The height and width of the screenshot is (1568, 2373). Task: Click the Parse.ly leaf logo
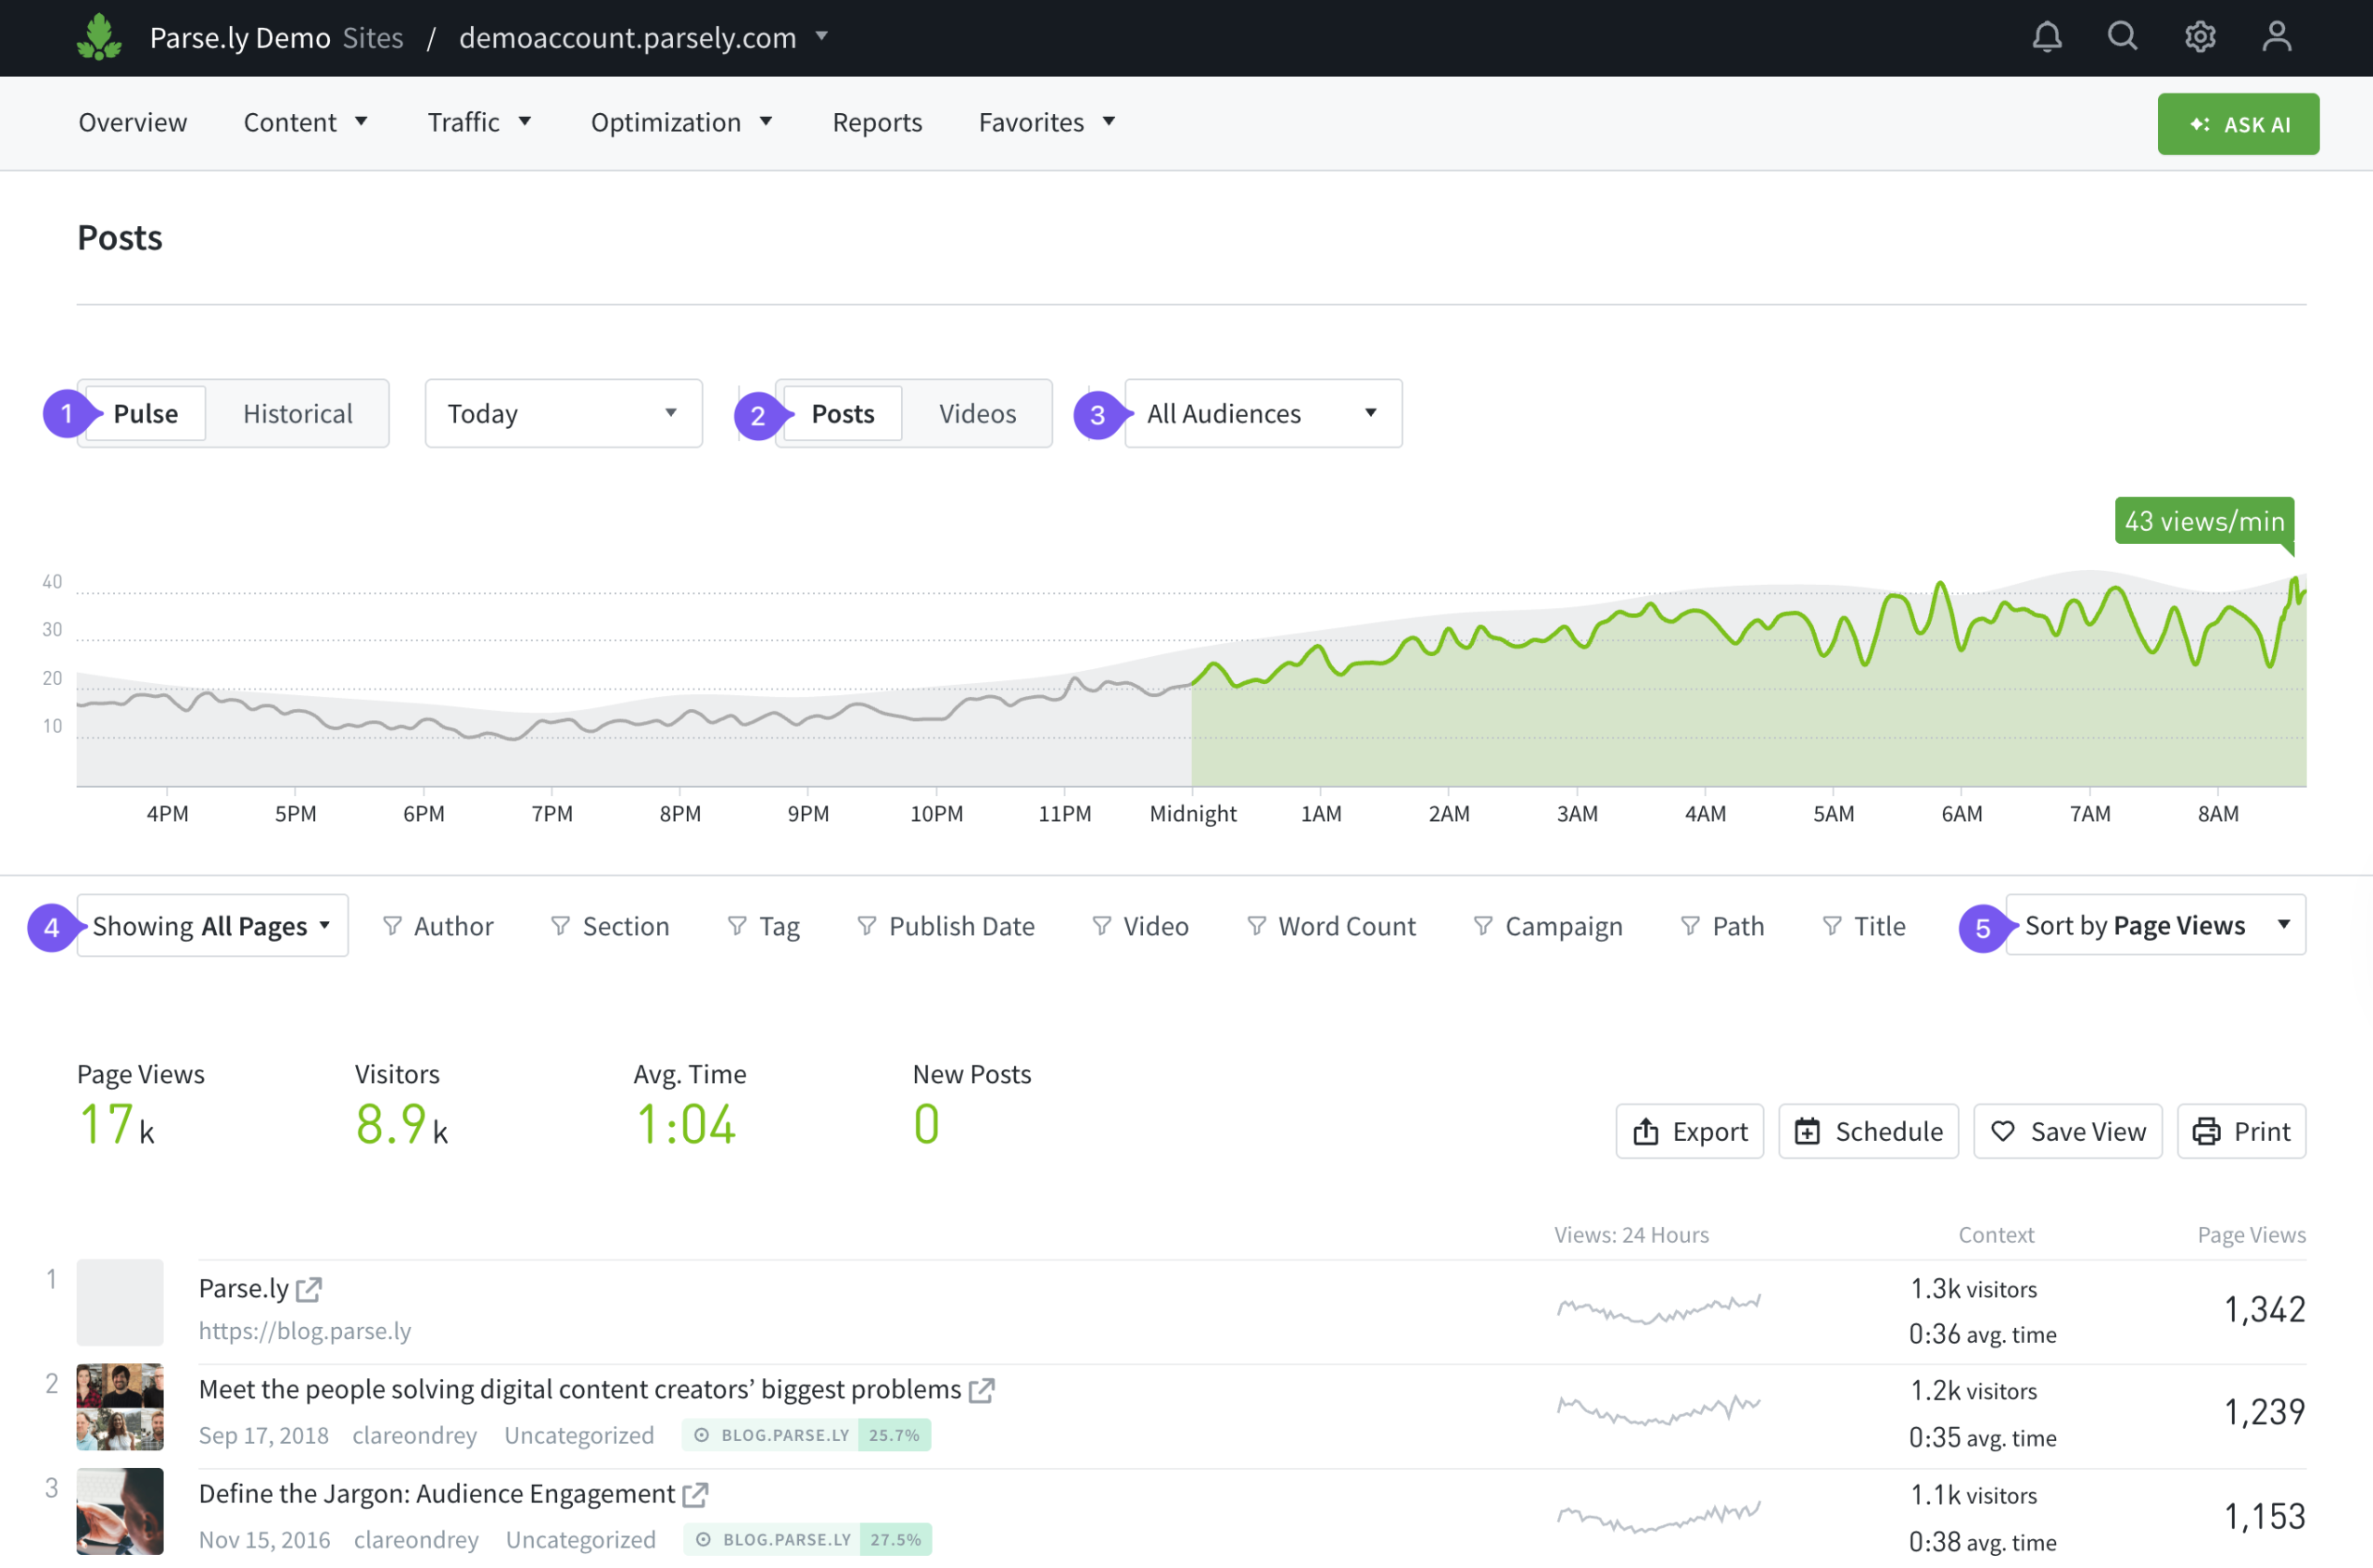pyautogui.click(x=99, y=37)
